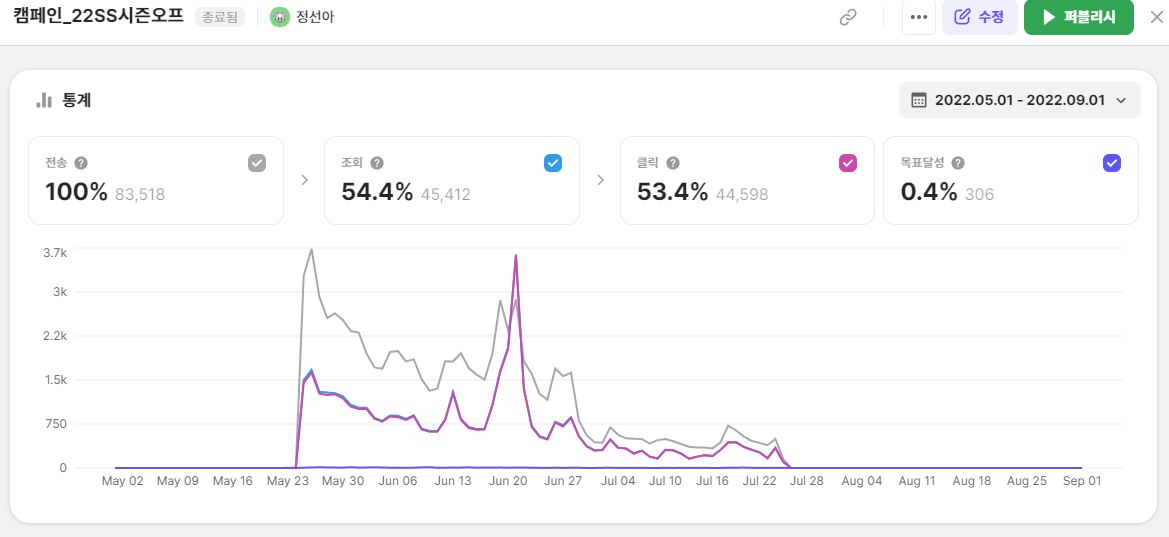Click the help icon next to 전송
Image resolution: width=1169 pixels, height=537 pixels.
pyautogui.click(x=81, y=163)
